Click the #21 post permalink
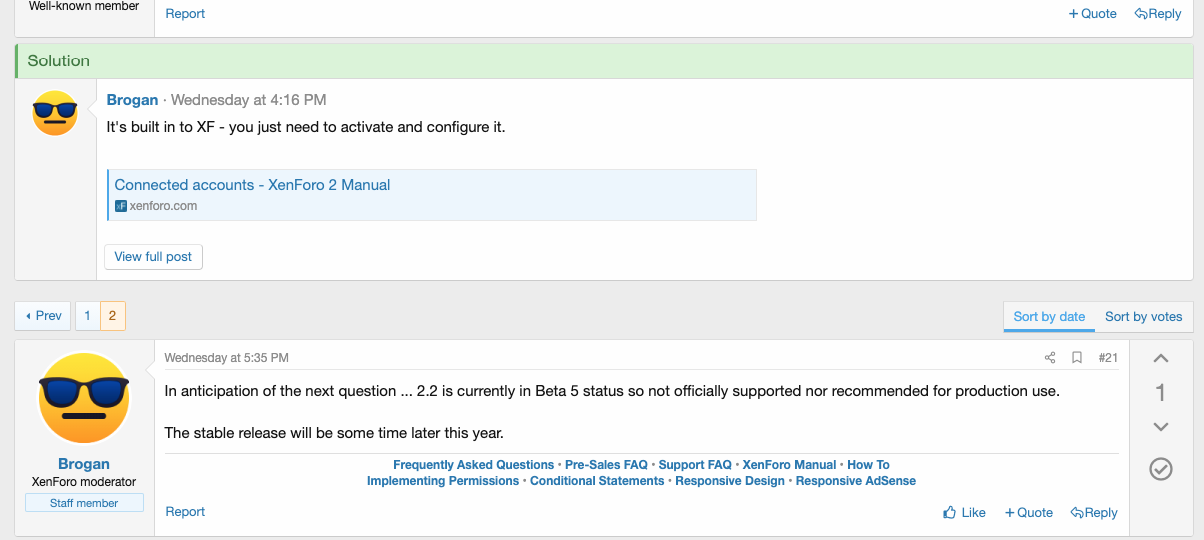Screen dimensions: 1204x540 pyautogui.click(x=1108, y=358)
